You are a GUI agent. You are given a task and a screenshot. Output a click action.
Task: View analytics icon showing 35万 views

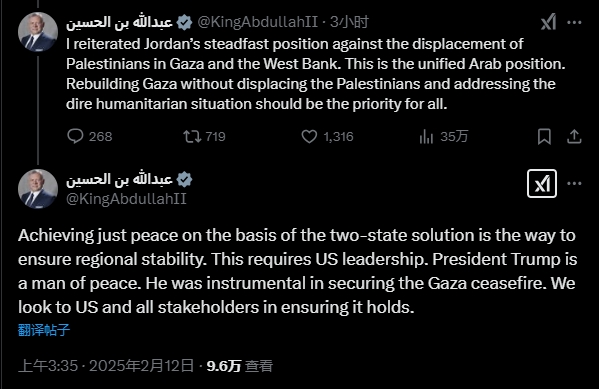coord(443,136)
